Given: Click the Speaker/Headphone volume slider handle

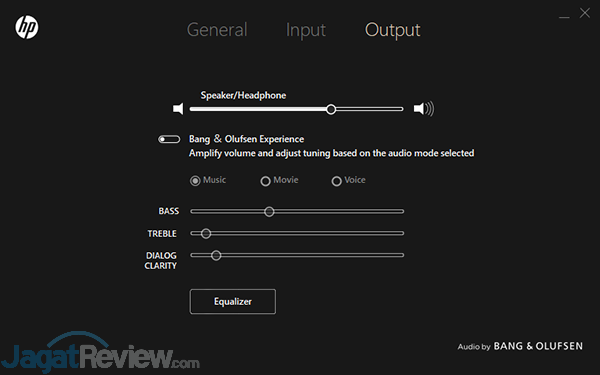Looking at the screenshot, I should coord(331,109).
